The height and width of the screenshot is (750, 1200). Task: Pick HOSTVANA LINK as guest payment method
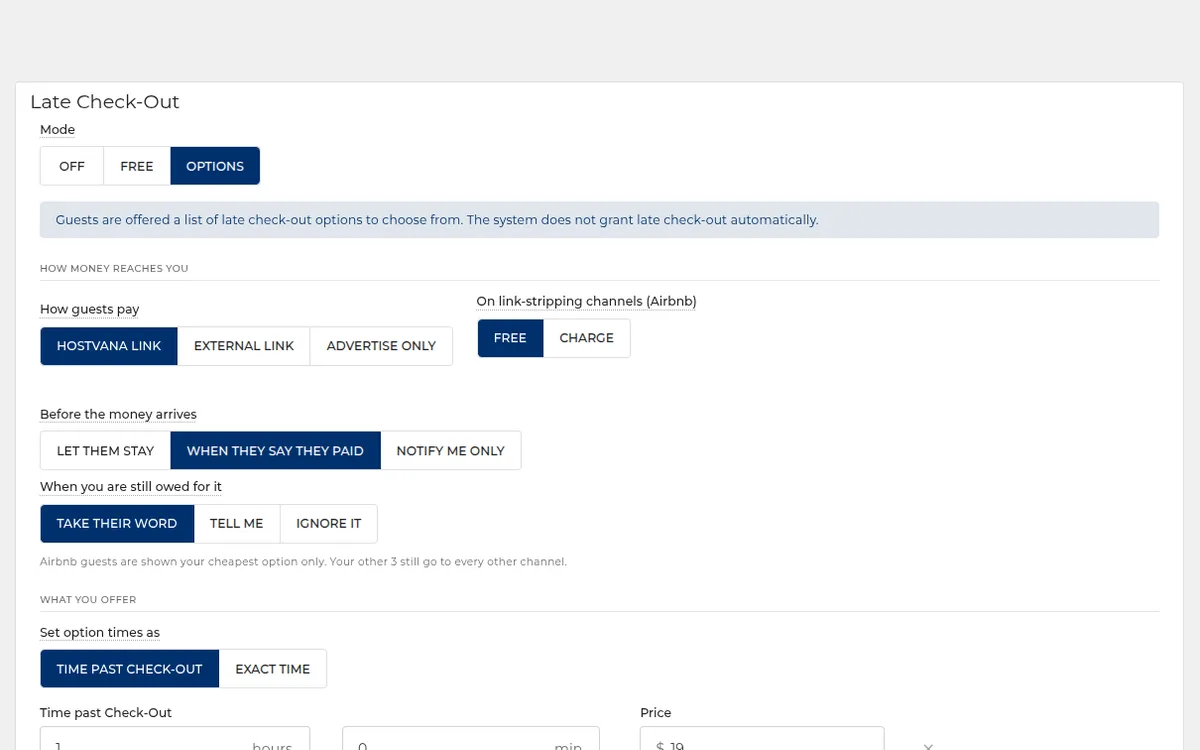109,346
